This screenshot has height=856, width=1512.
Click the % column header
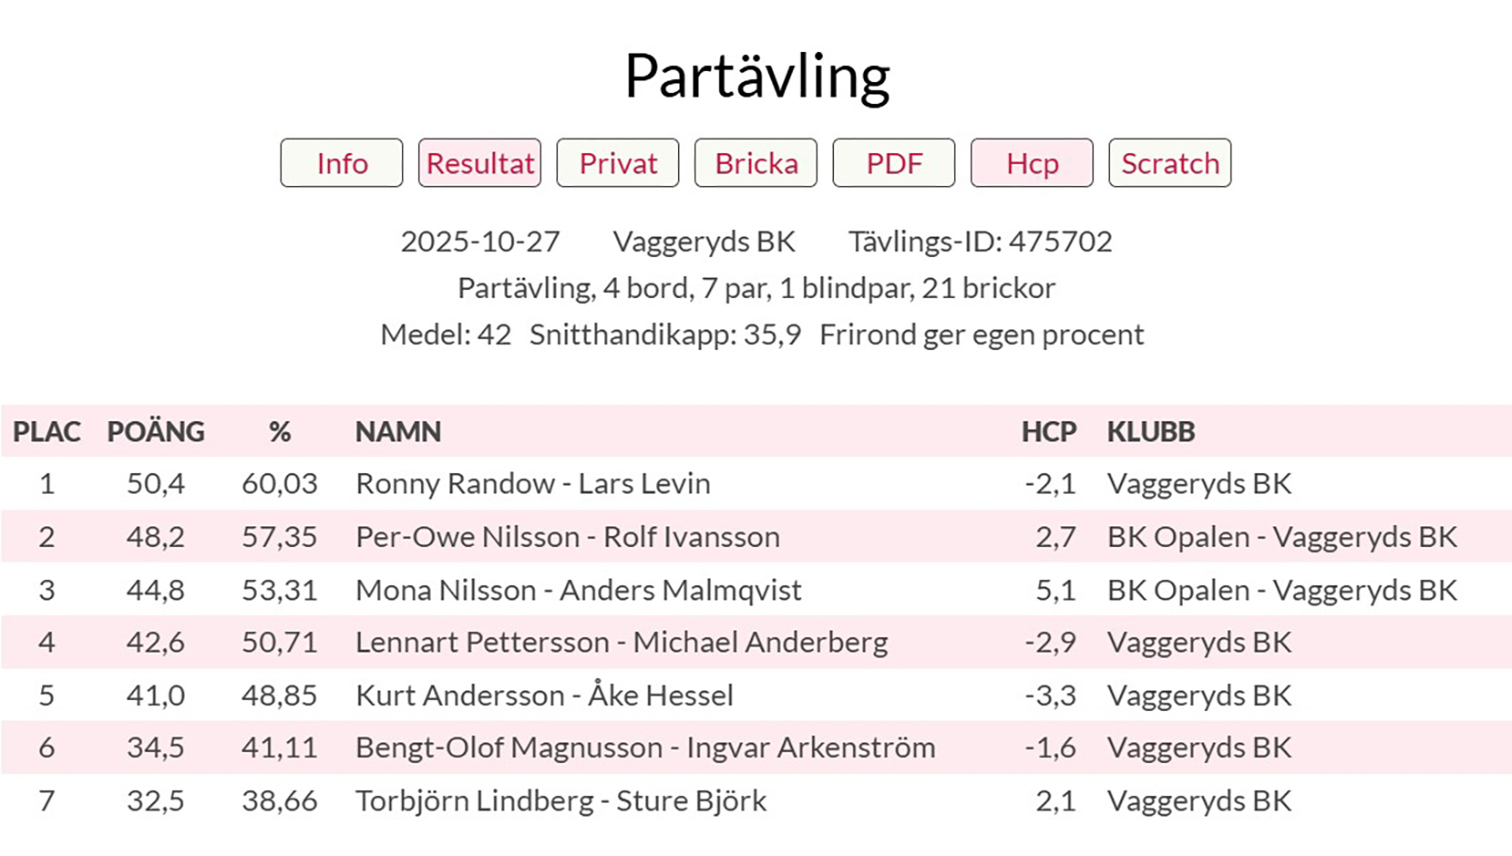pyautogui.click(x=279, y=432)
